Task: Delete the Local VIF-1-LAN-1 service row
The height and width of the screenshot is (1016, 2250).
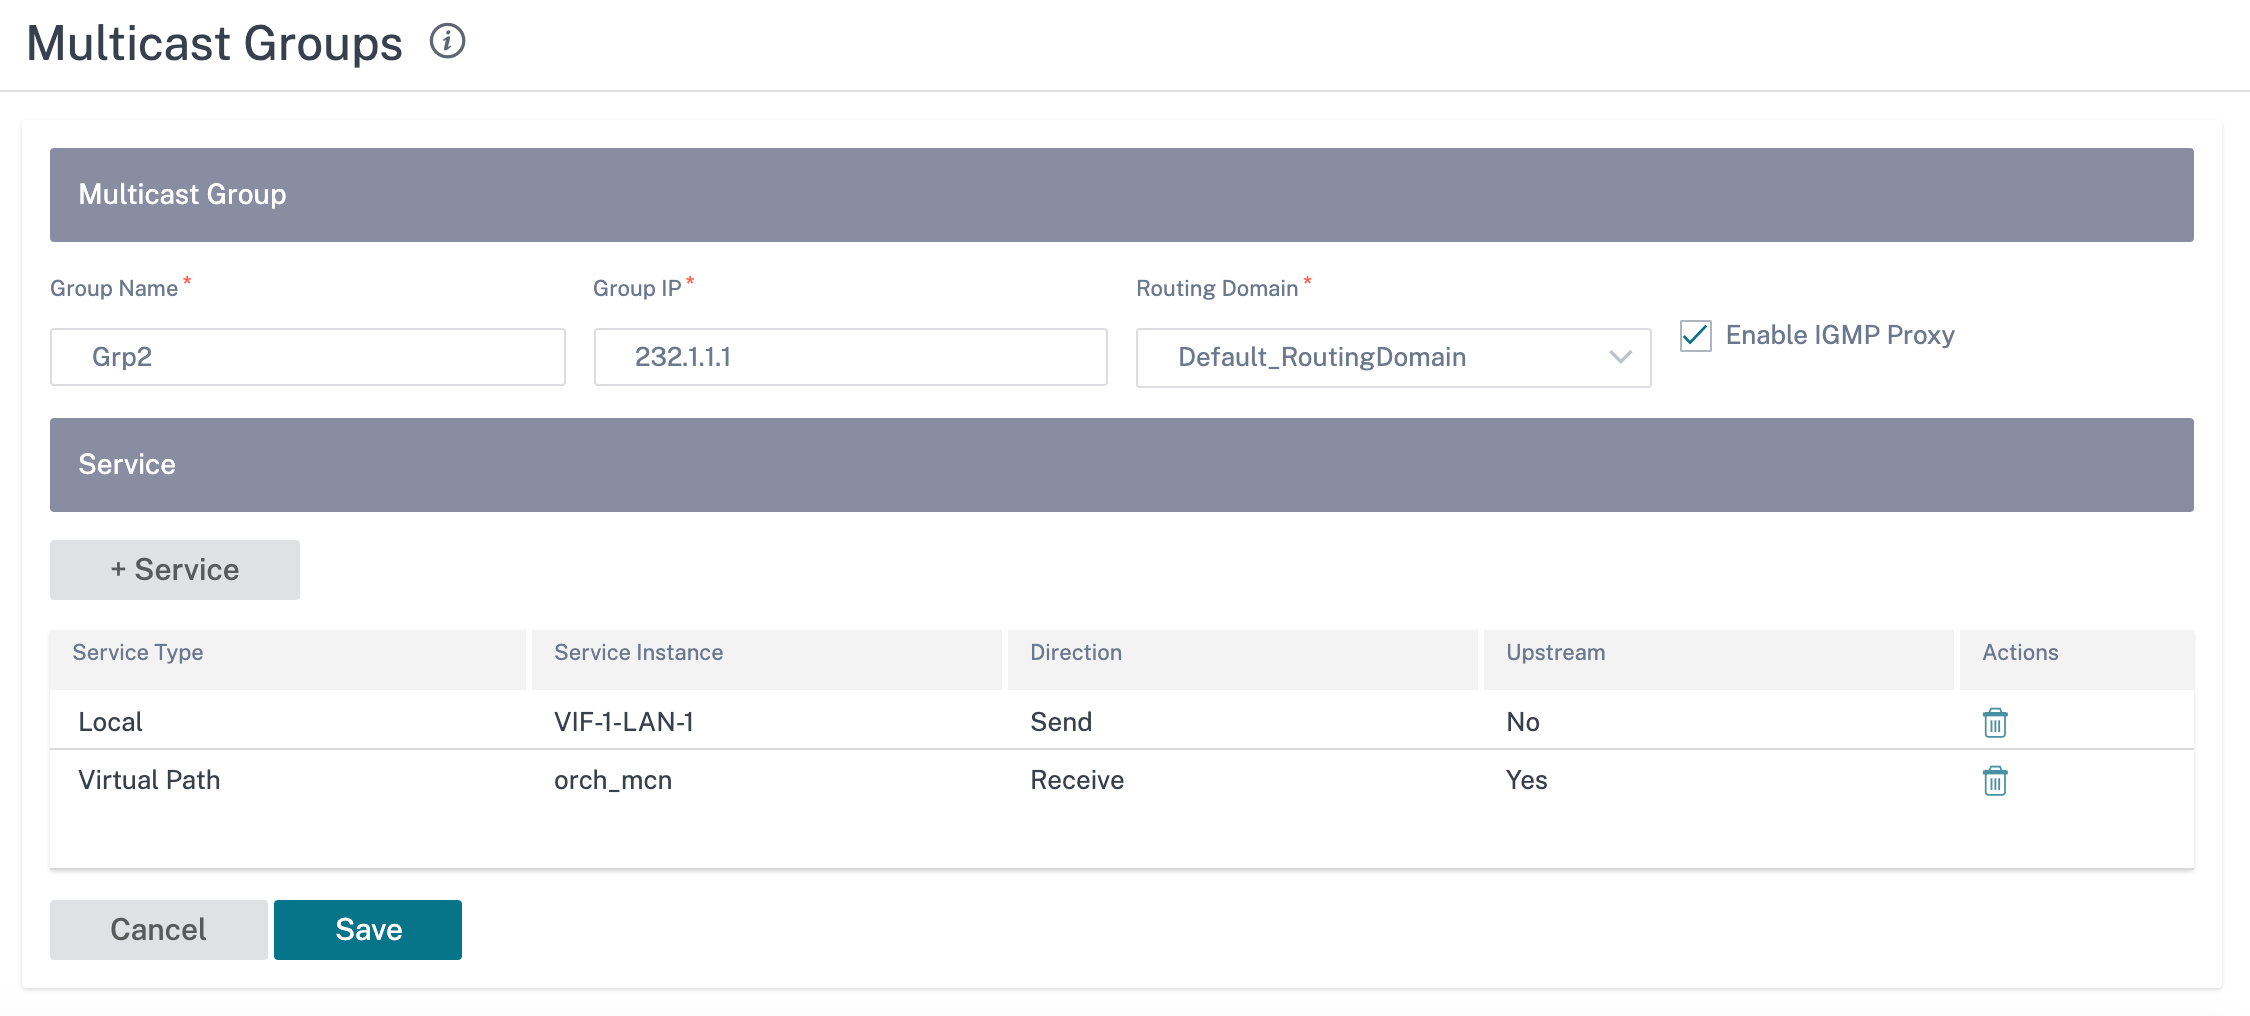Action: (x=1994, y=722)
